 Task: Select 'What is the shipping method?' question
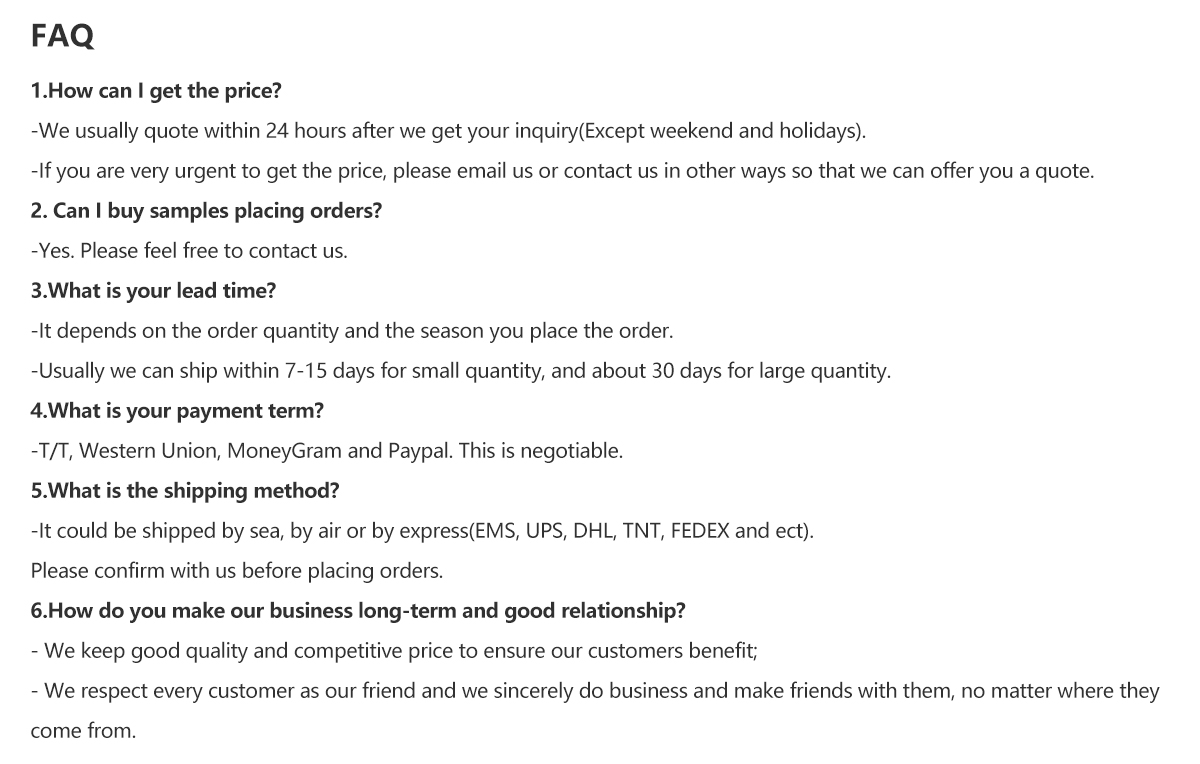pyautogui.click(x=185, y=491)
